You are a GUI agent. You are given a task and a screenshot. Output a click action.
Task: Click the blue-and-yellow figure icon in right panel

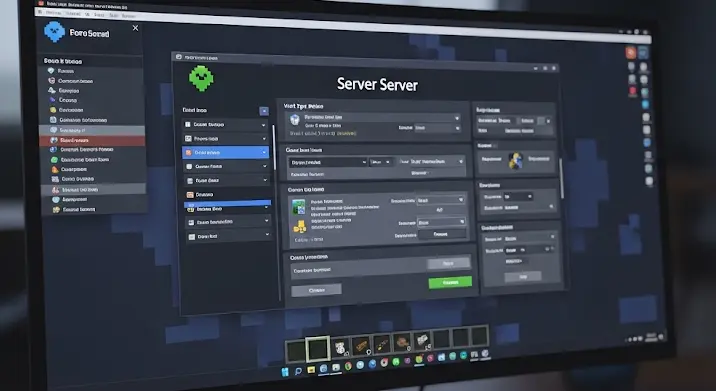[516, 161]
